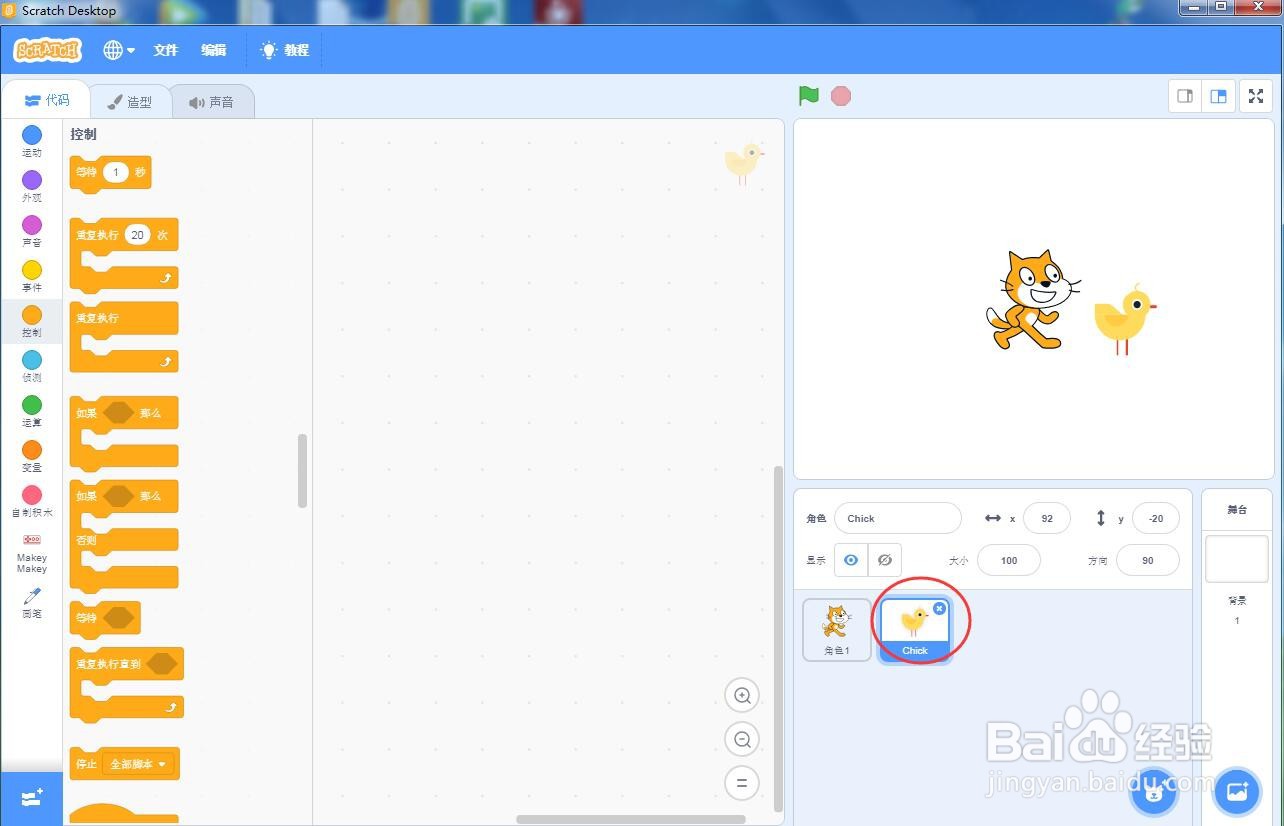
Task: Open the language globe menu
Action: 119,50
